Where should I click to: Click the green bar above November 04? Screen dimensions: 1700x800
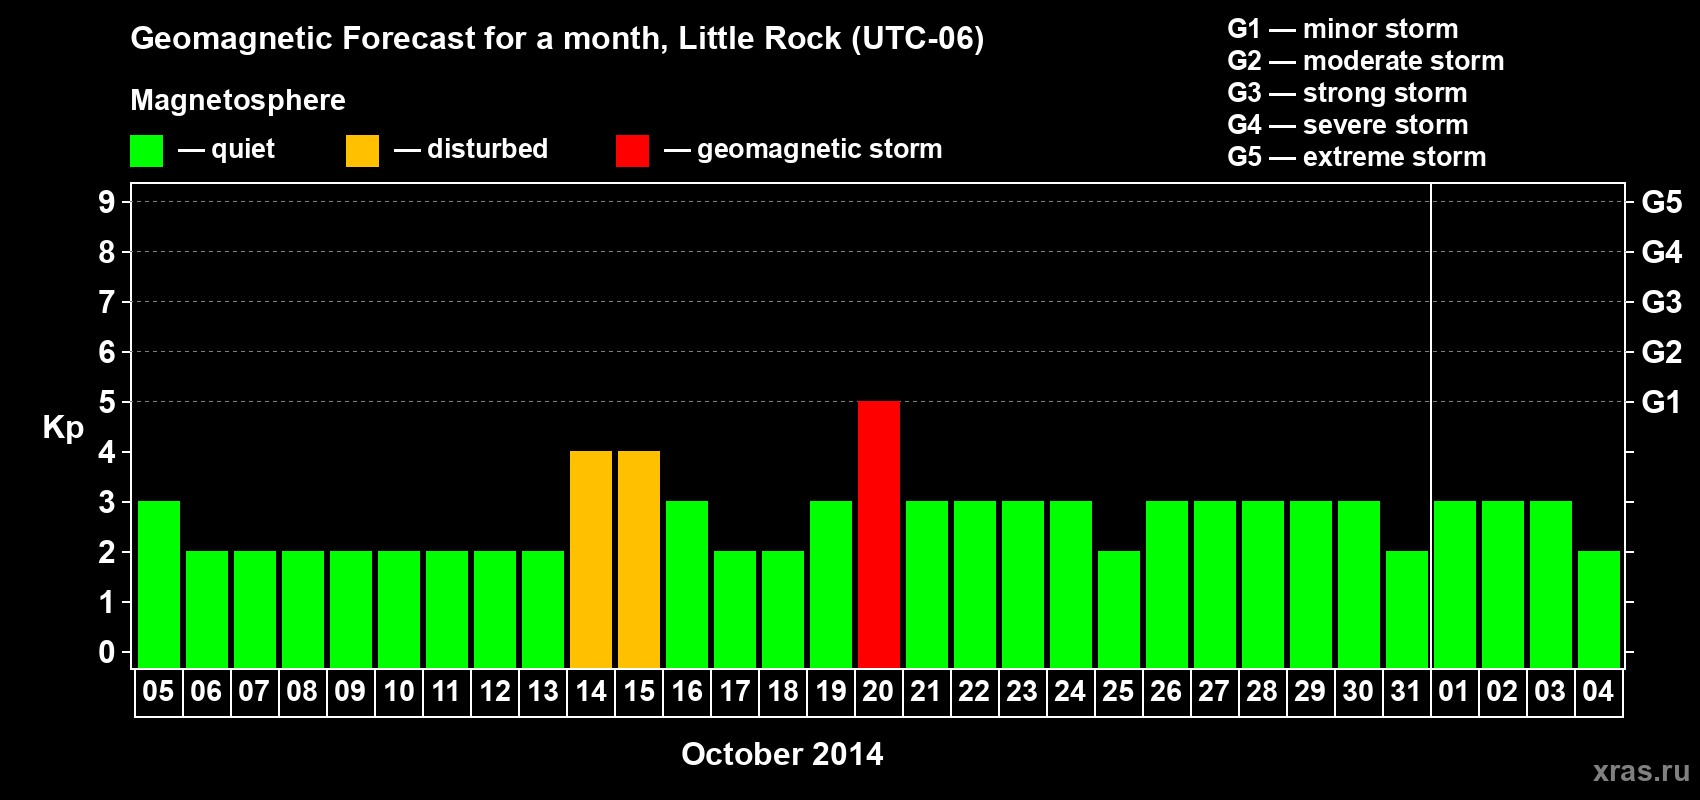tap(1599, 609)
